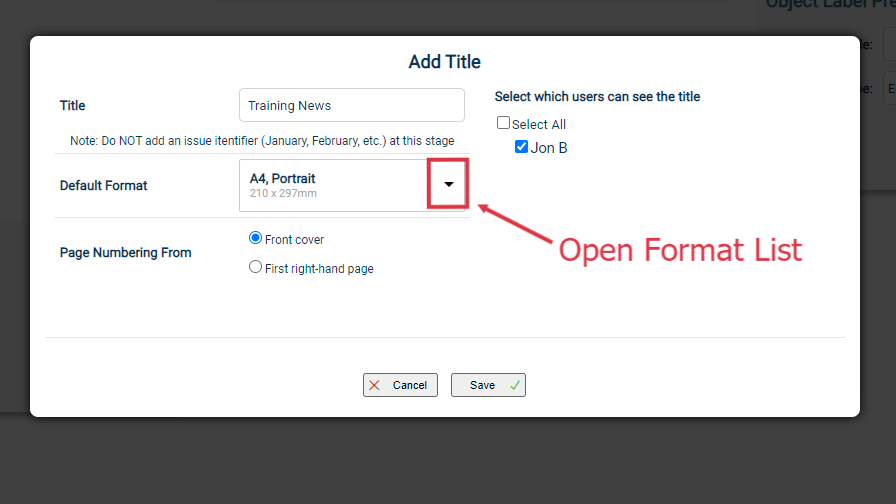Image resolution: width=896 pixels, height=504 pixels.
Task: Click the Select All text label
Action: pyautogui.click(x=538, y=125)
